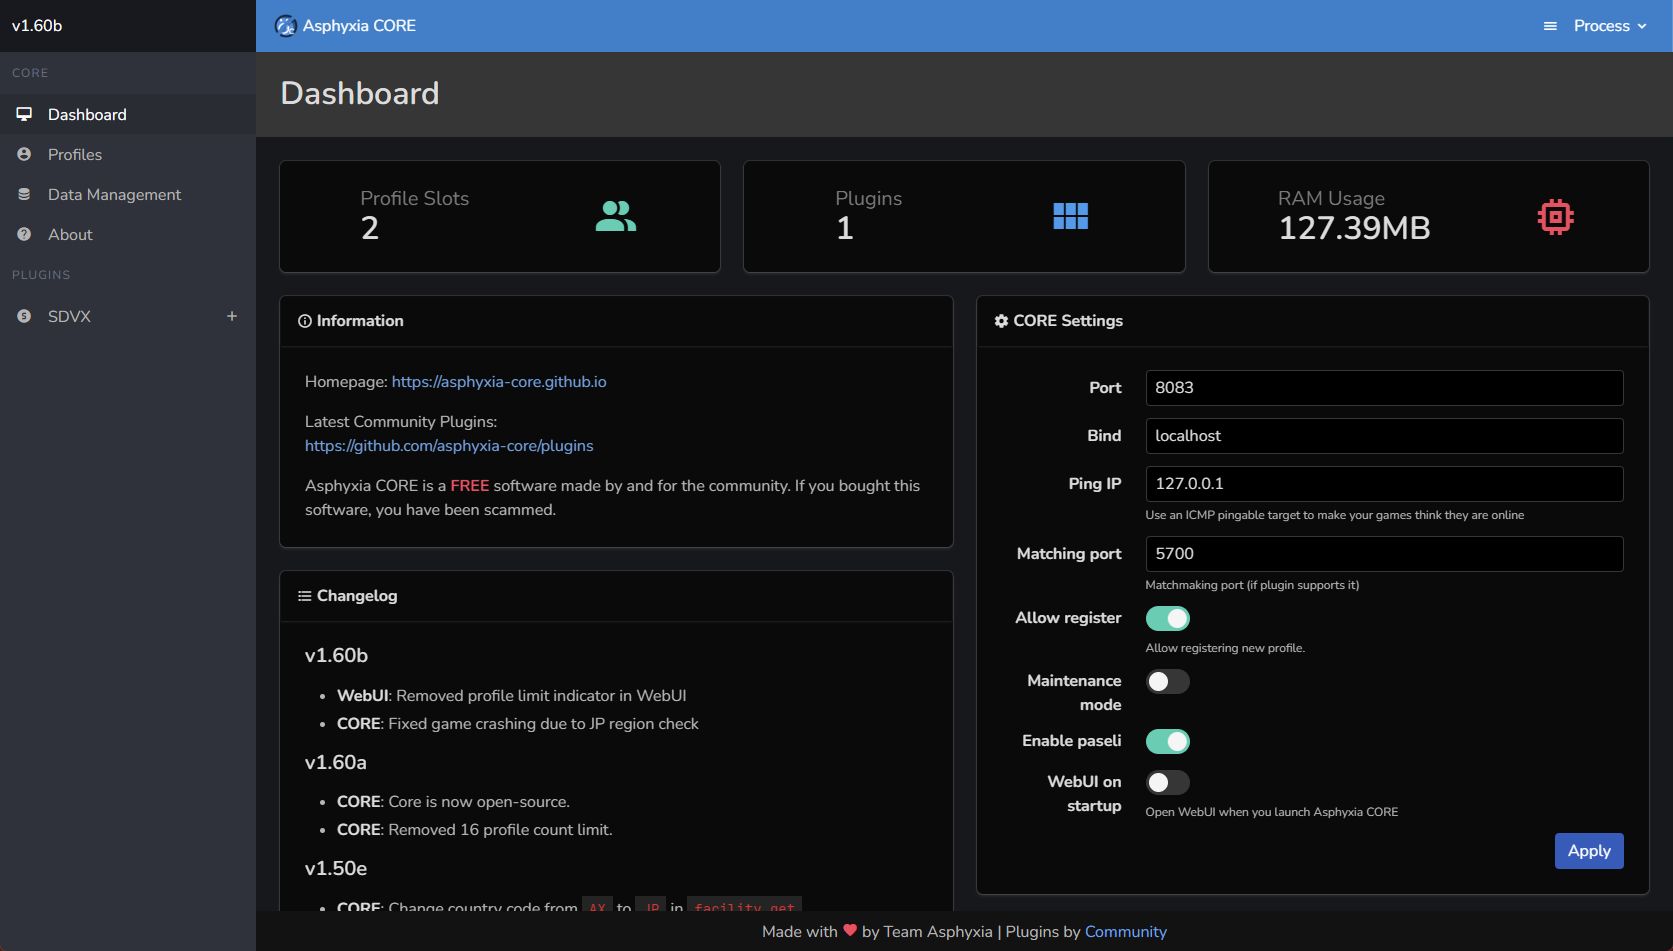Disable the Allow register toggle
This screenshot has height=951, width=1673.
(1167, 619)
